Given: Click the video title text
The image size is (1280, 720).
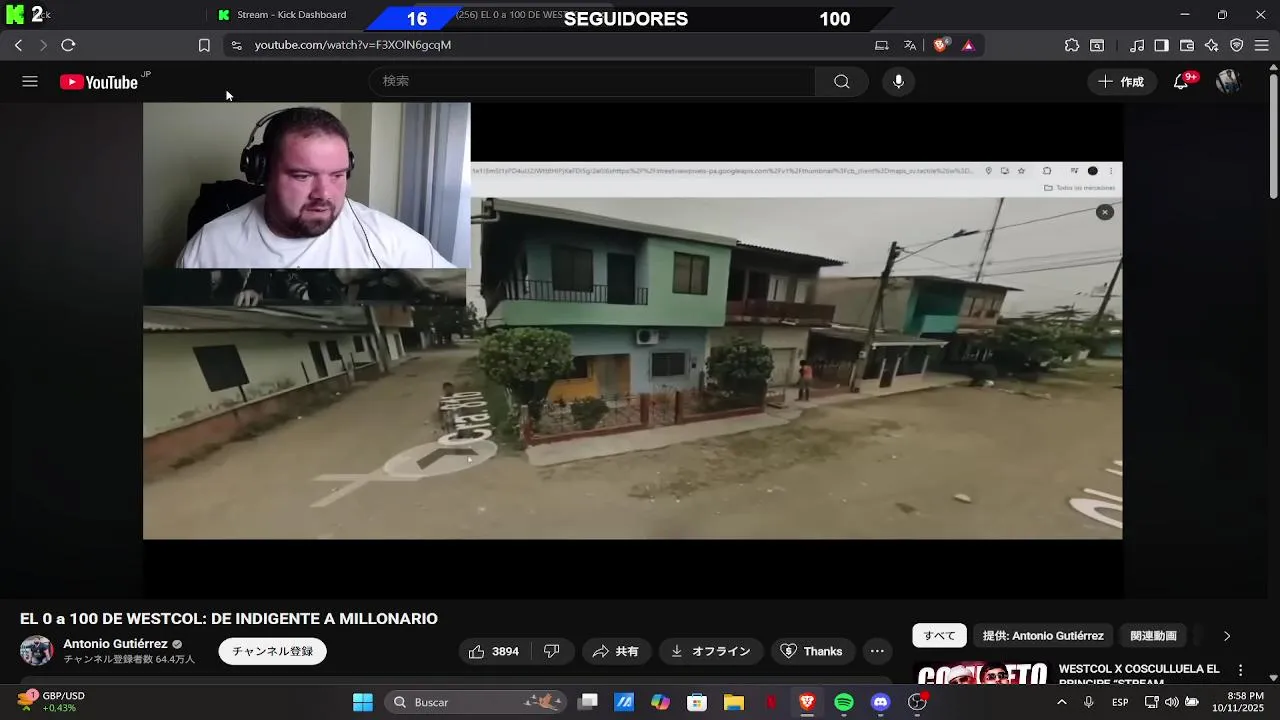Looking at the screenshot, I should 229,619.
